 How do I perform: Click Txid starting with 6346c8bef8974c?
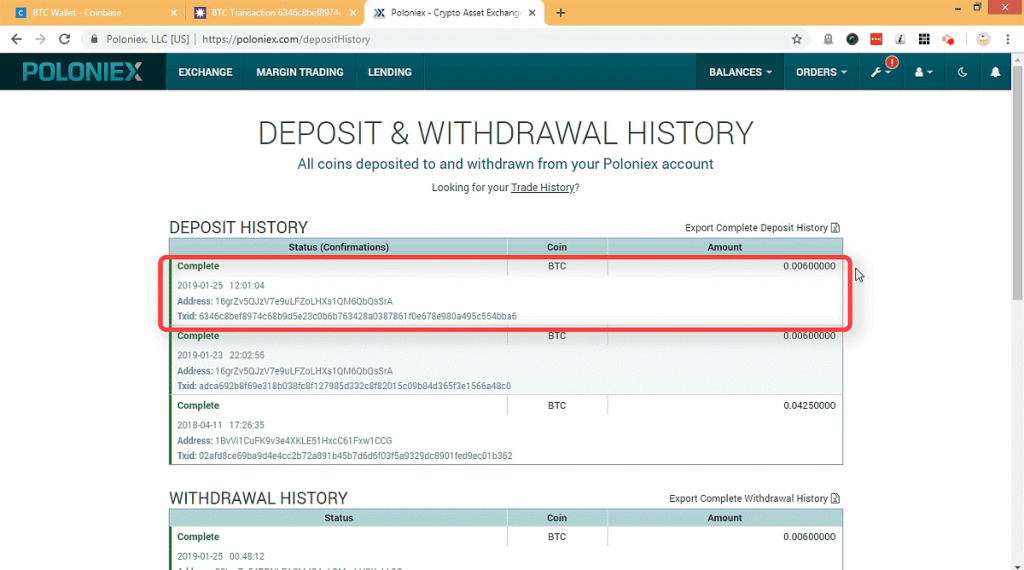click(357, 316)
